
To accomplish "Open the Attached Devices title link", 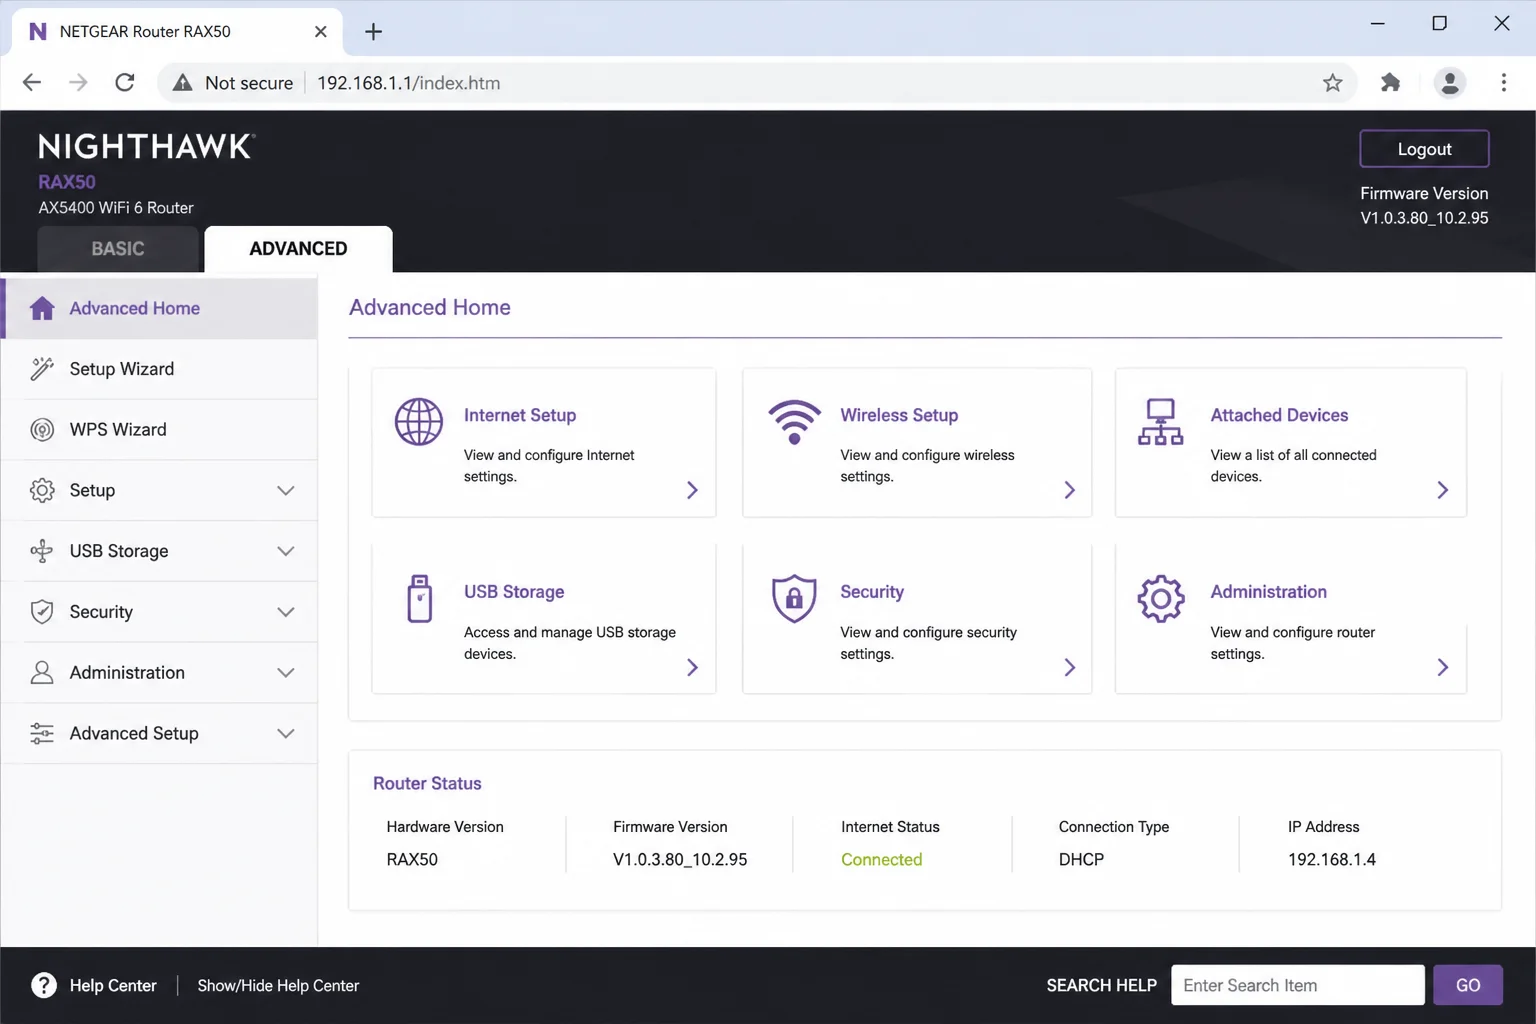I will 1279,415.
